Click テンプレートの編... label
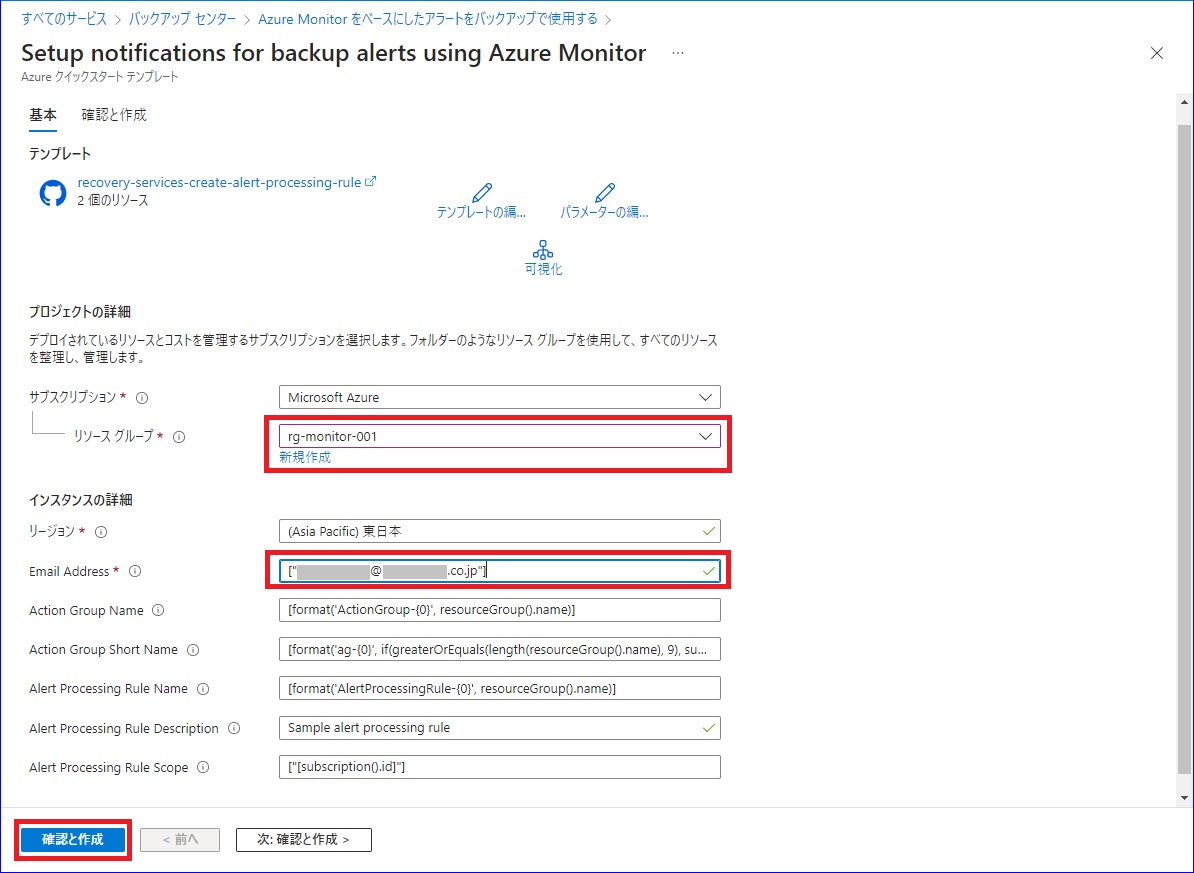Screen dimensions: 1194x873 click(x=481, y=213)
